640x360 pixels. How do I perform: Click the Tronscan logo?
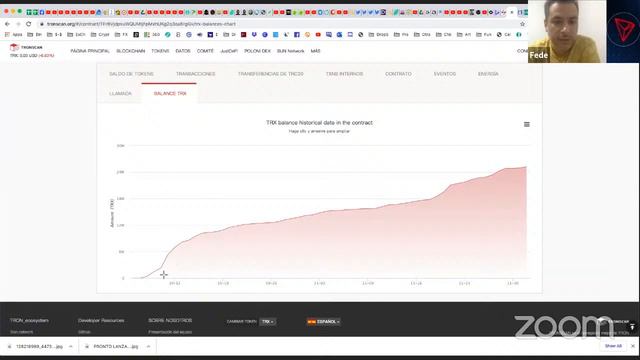[26, 47]
